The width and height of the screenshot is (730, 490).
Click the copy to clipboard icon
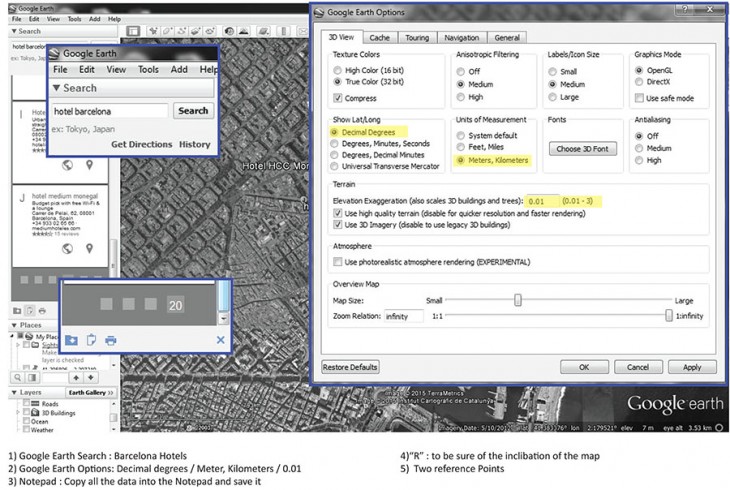(91, 340)
